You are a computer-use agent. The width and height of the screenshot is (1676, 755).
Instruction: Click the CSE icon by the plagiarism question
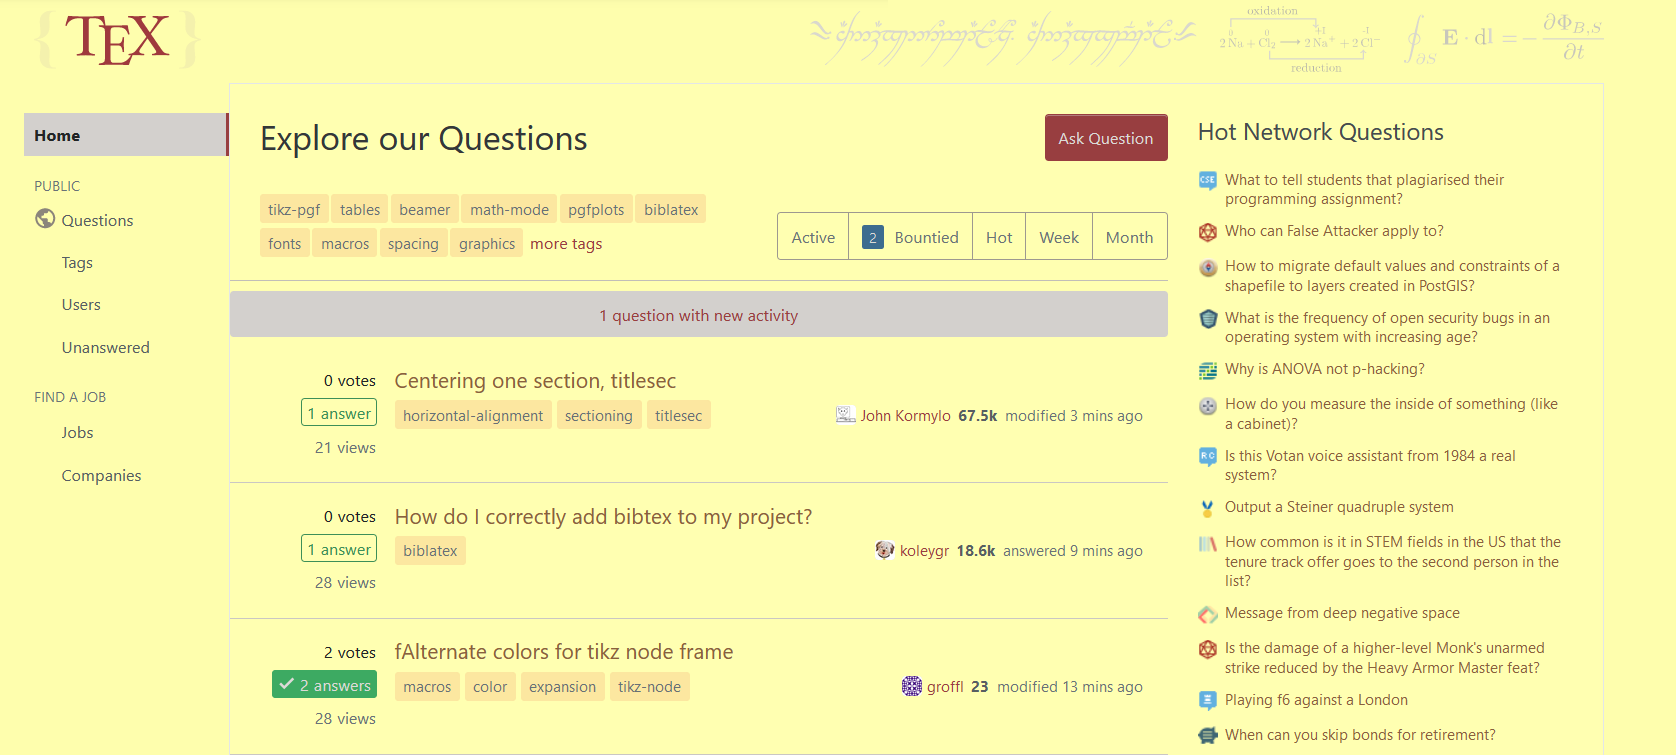point(1207,181)
